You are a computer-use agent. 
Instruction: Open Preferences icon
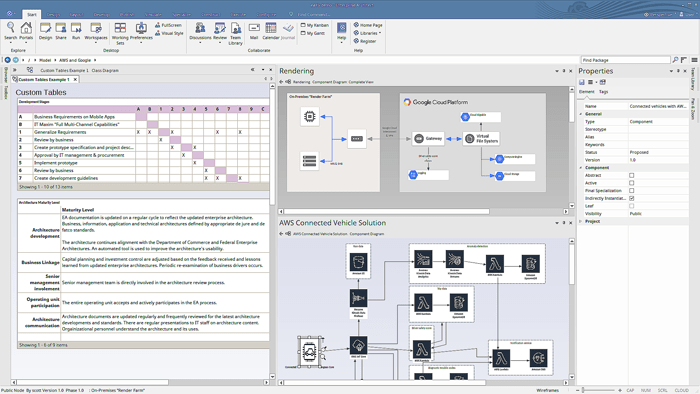tap(141, 28)
